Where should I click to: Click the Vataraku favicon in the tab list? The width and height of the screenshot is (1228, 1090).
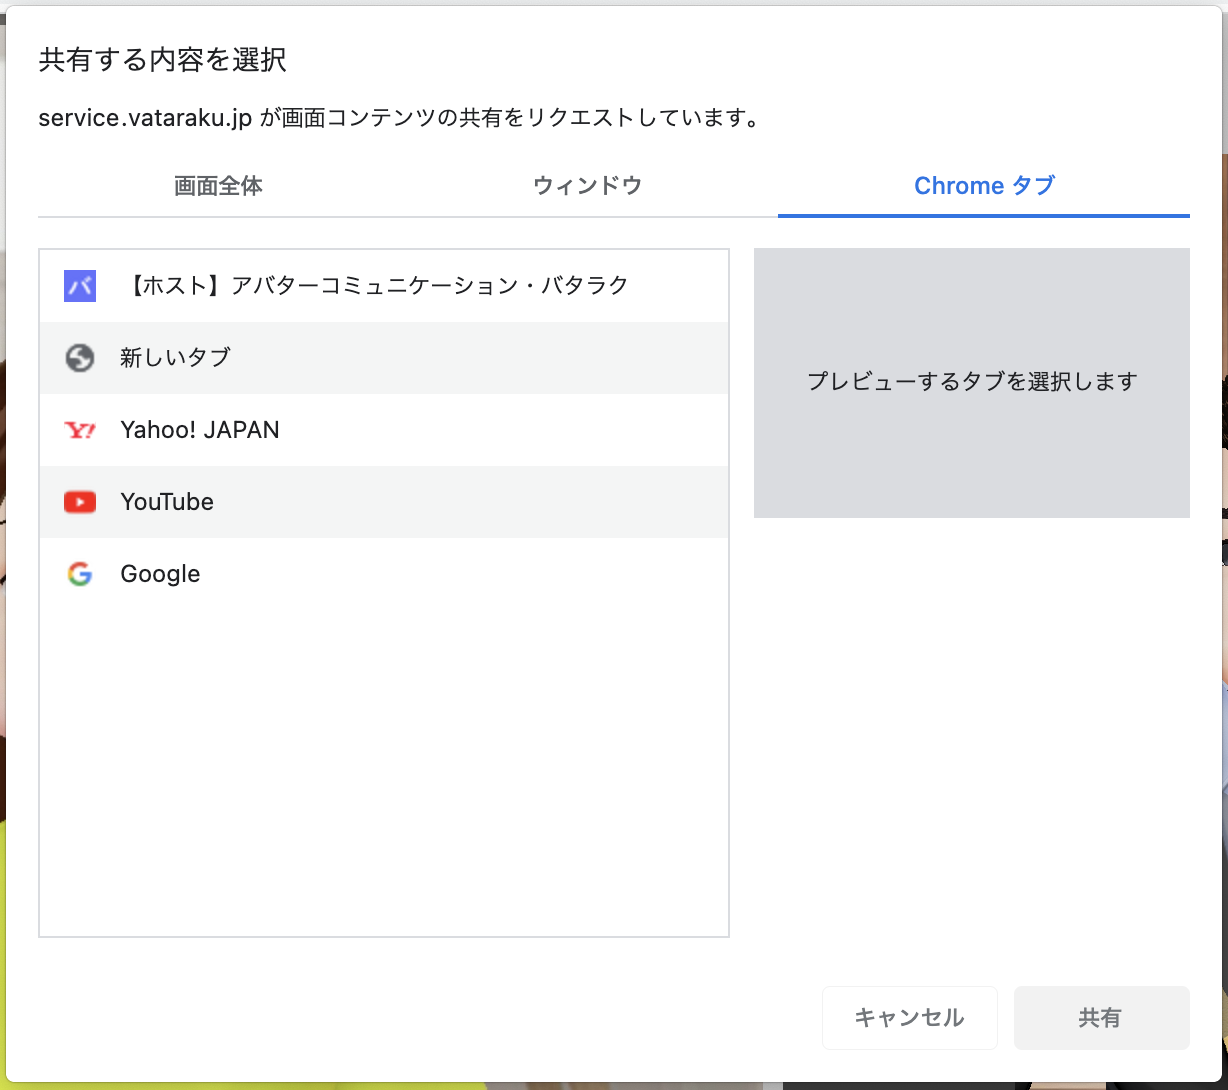pyautogui.click(x=79, y=286)
